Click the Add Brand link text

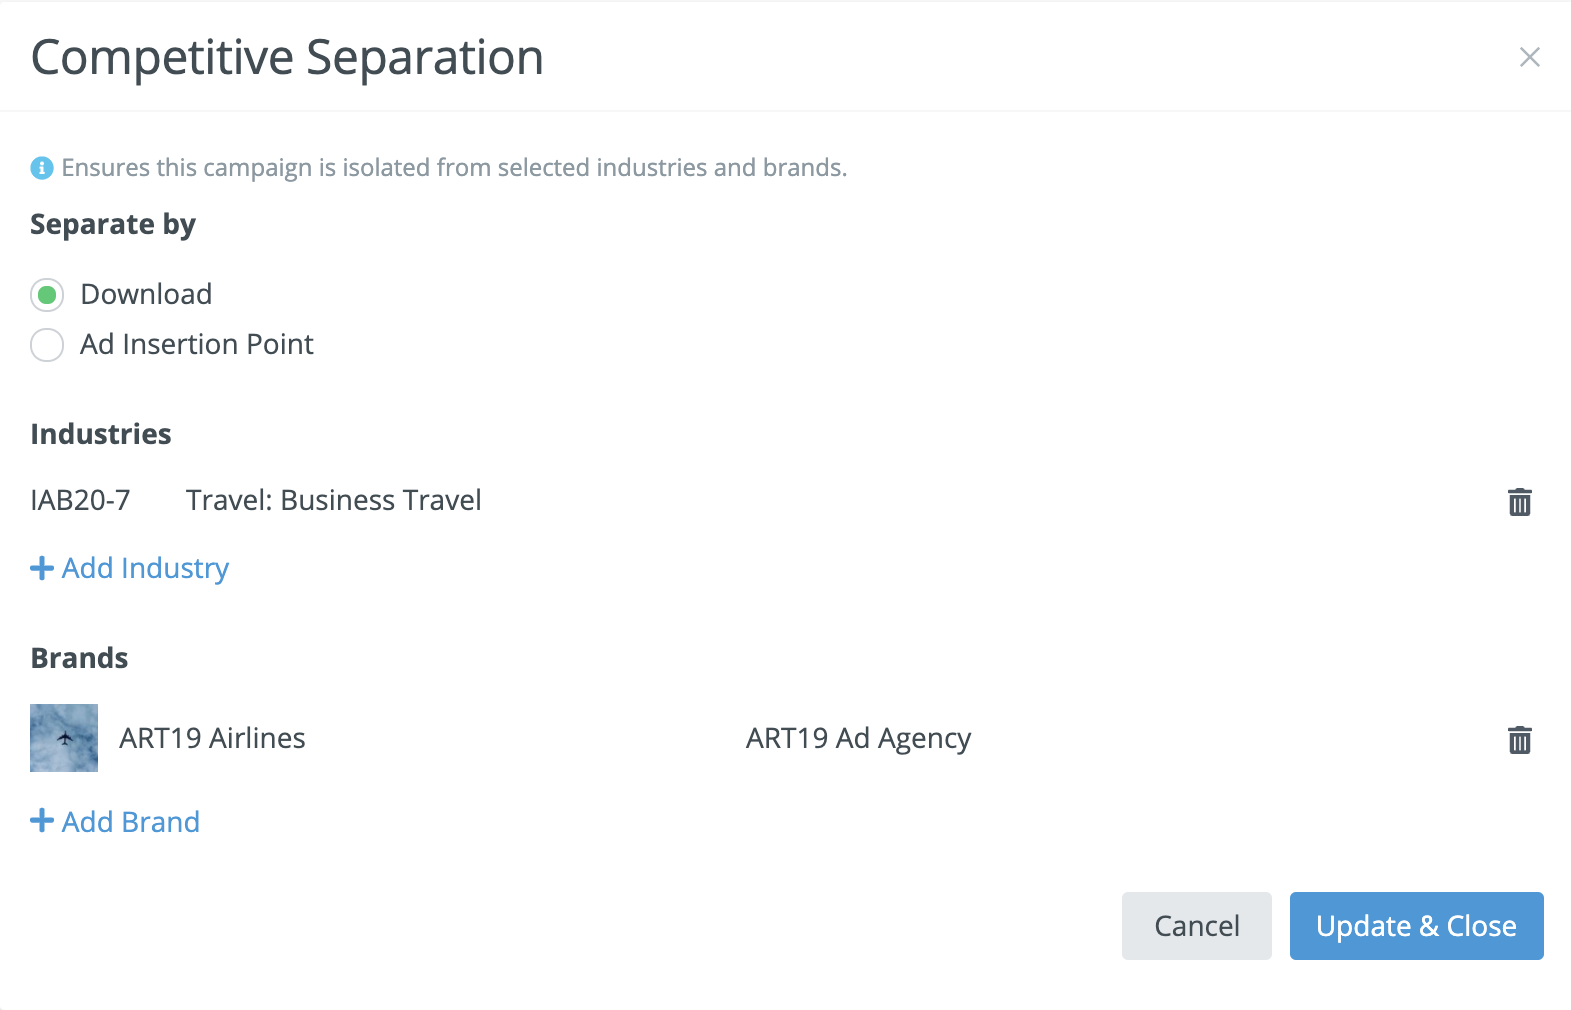point(131,822)
